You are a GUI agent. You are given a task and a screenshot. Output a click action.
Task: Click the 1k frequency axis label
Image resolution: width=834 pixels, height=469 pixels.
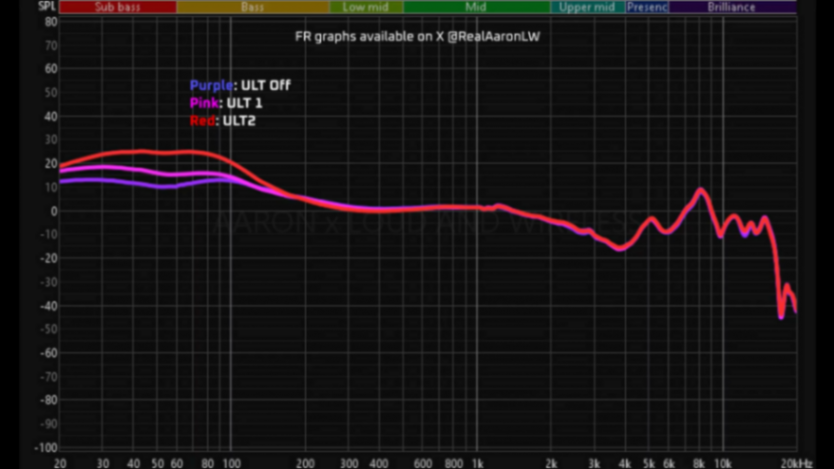pyautogui.click(x=478, y=463)
